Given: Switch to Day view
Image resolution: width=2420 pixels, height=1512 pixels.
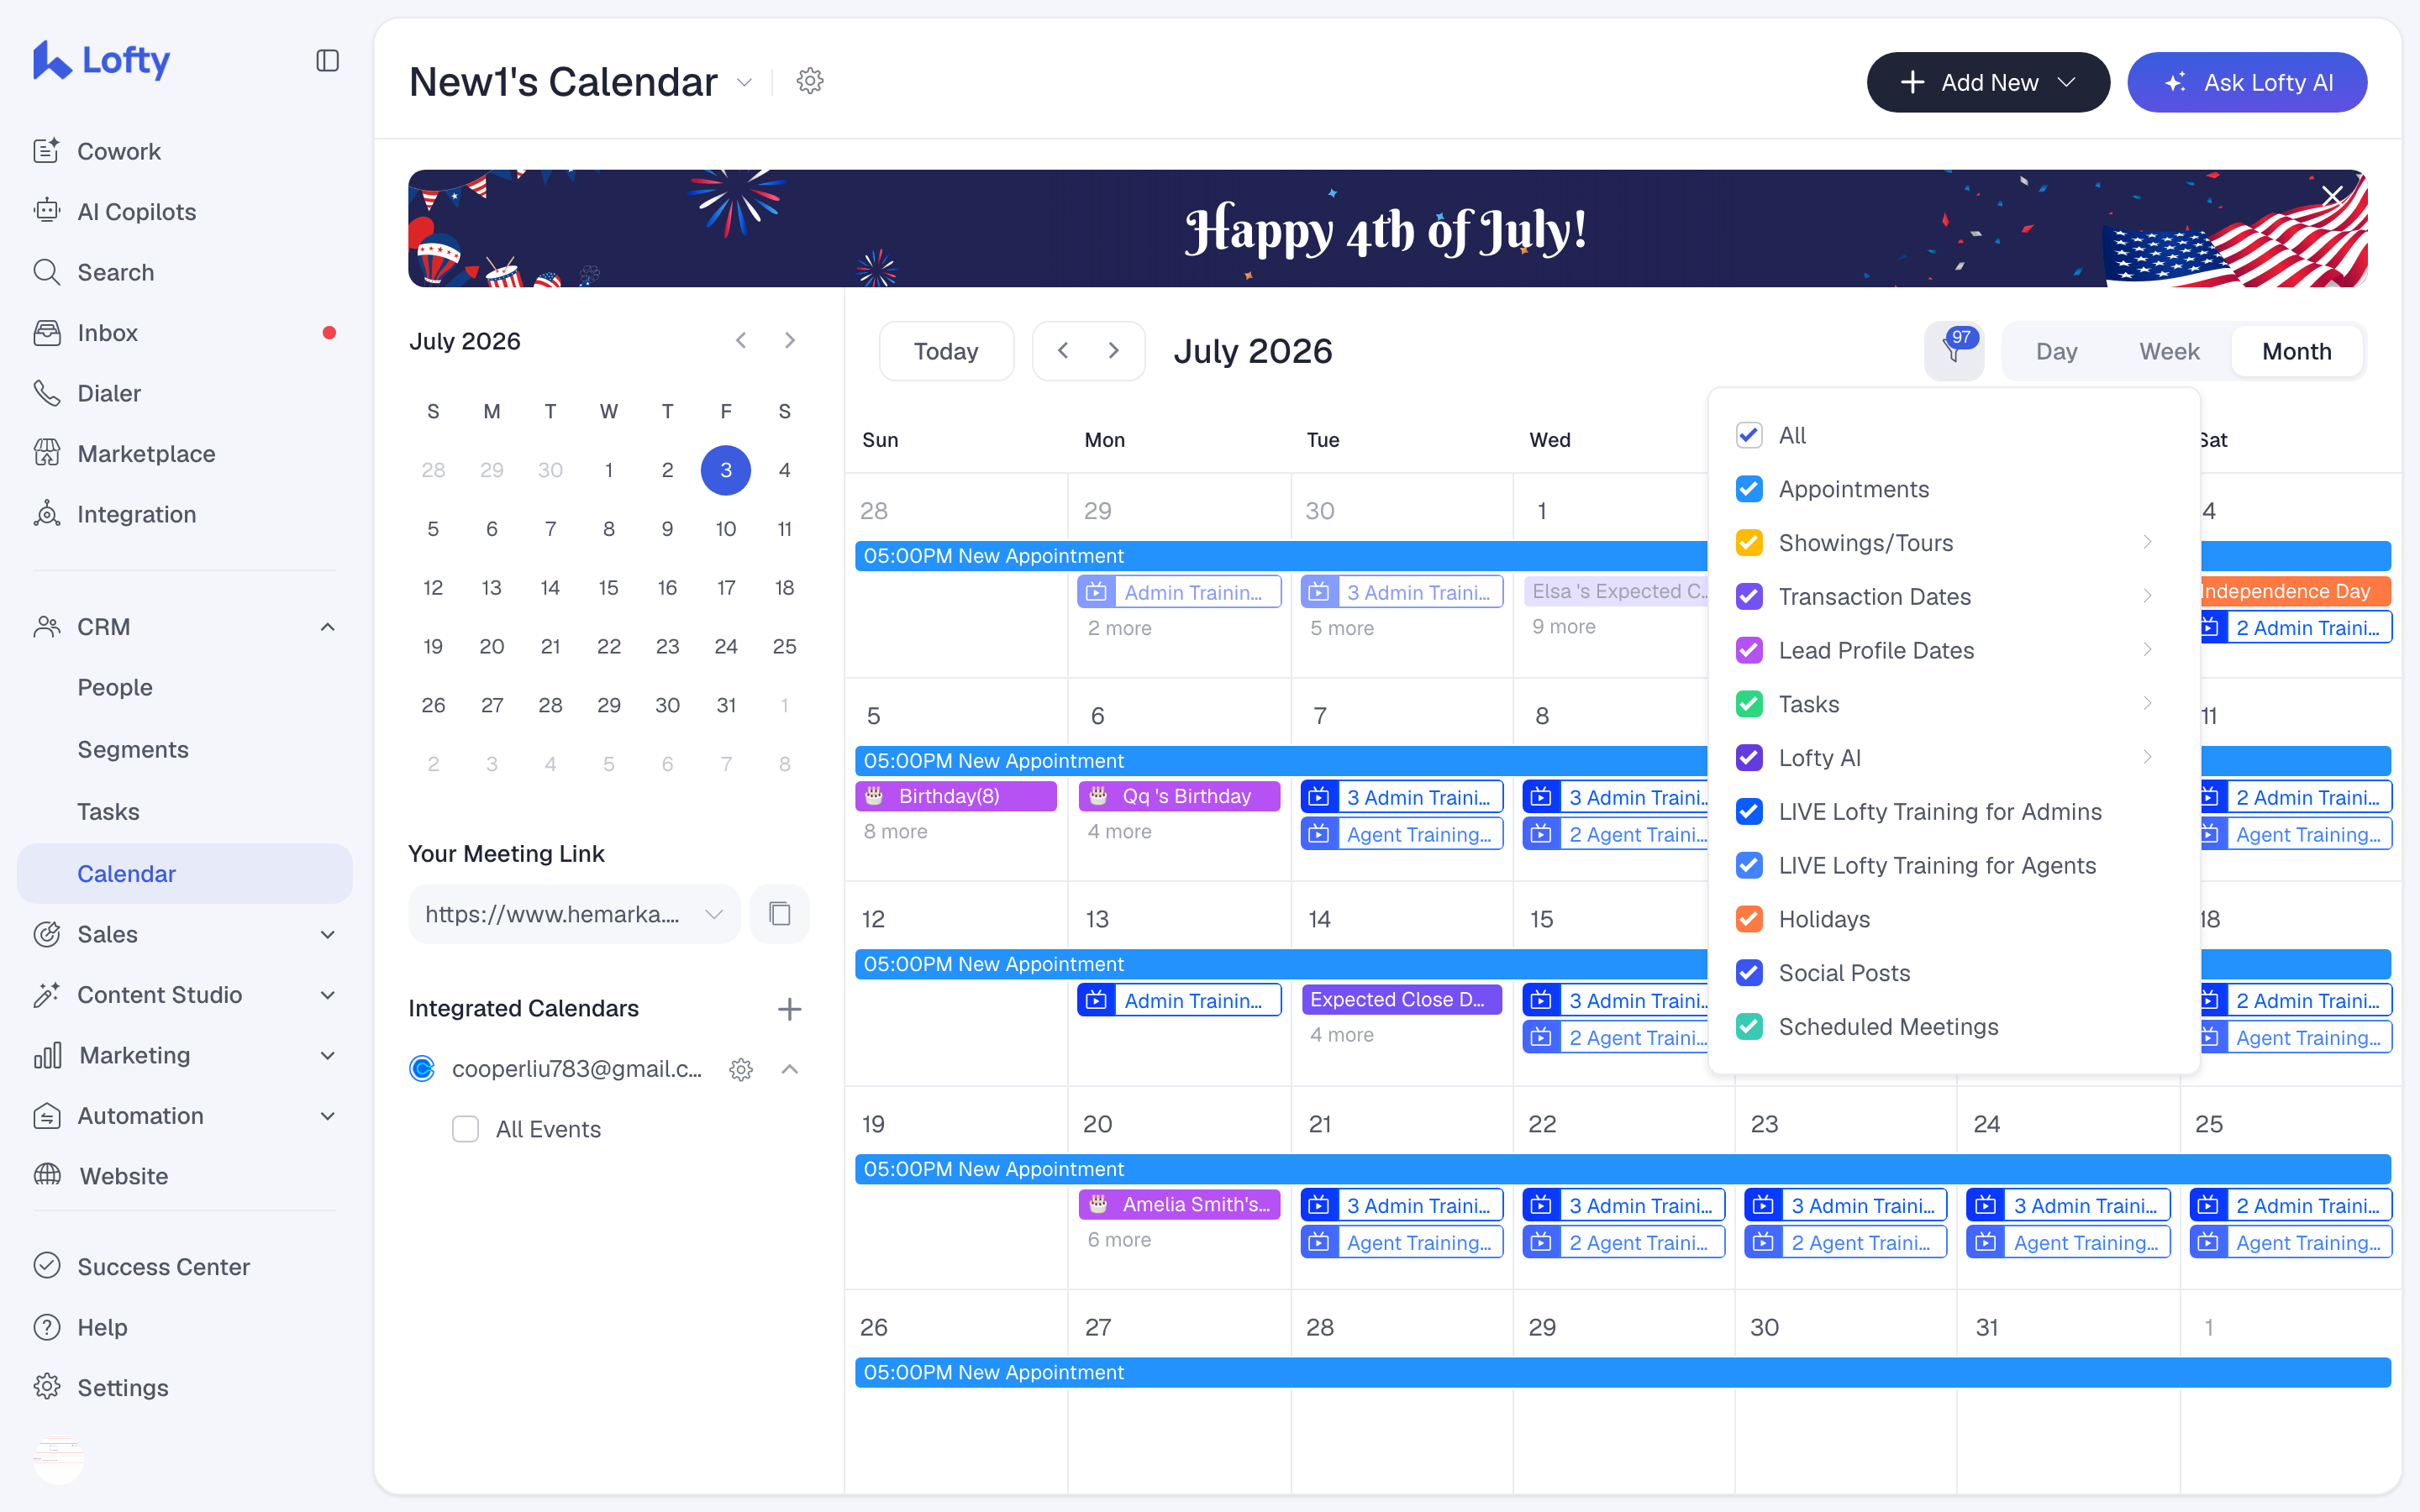Looking at the screenshot, I should click(2056, 351).
